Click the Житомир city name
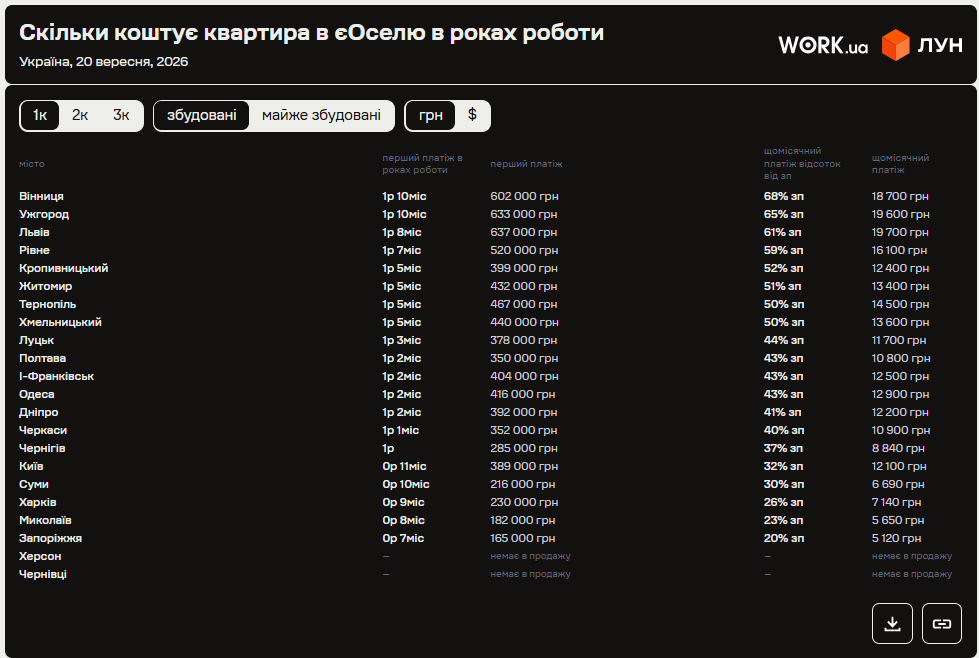979x658 pixels. tap(46, 287)
